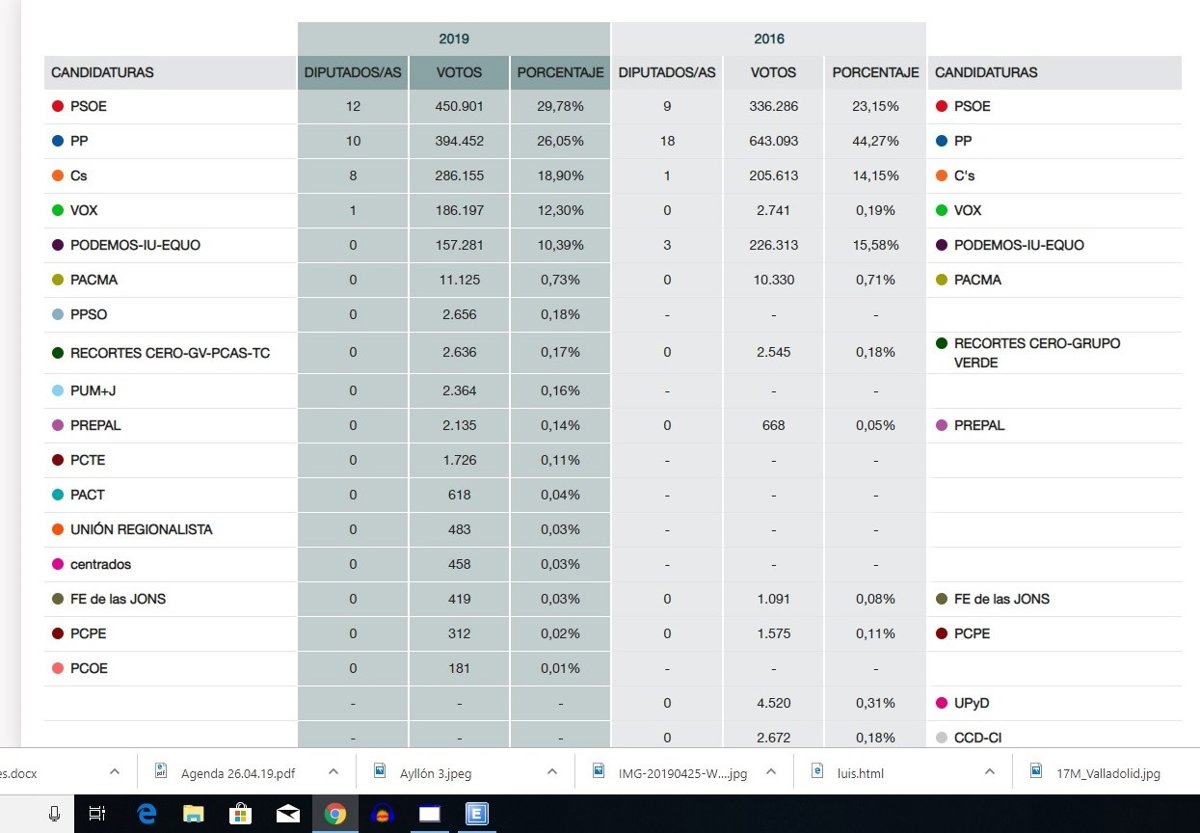Open downloaded file 17M_Valladolid.jpg
Viewport: 1200px width, 833px height.
pos(1108,772)
